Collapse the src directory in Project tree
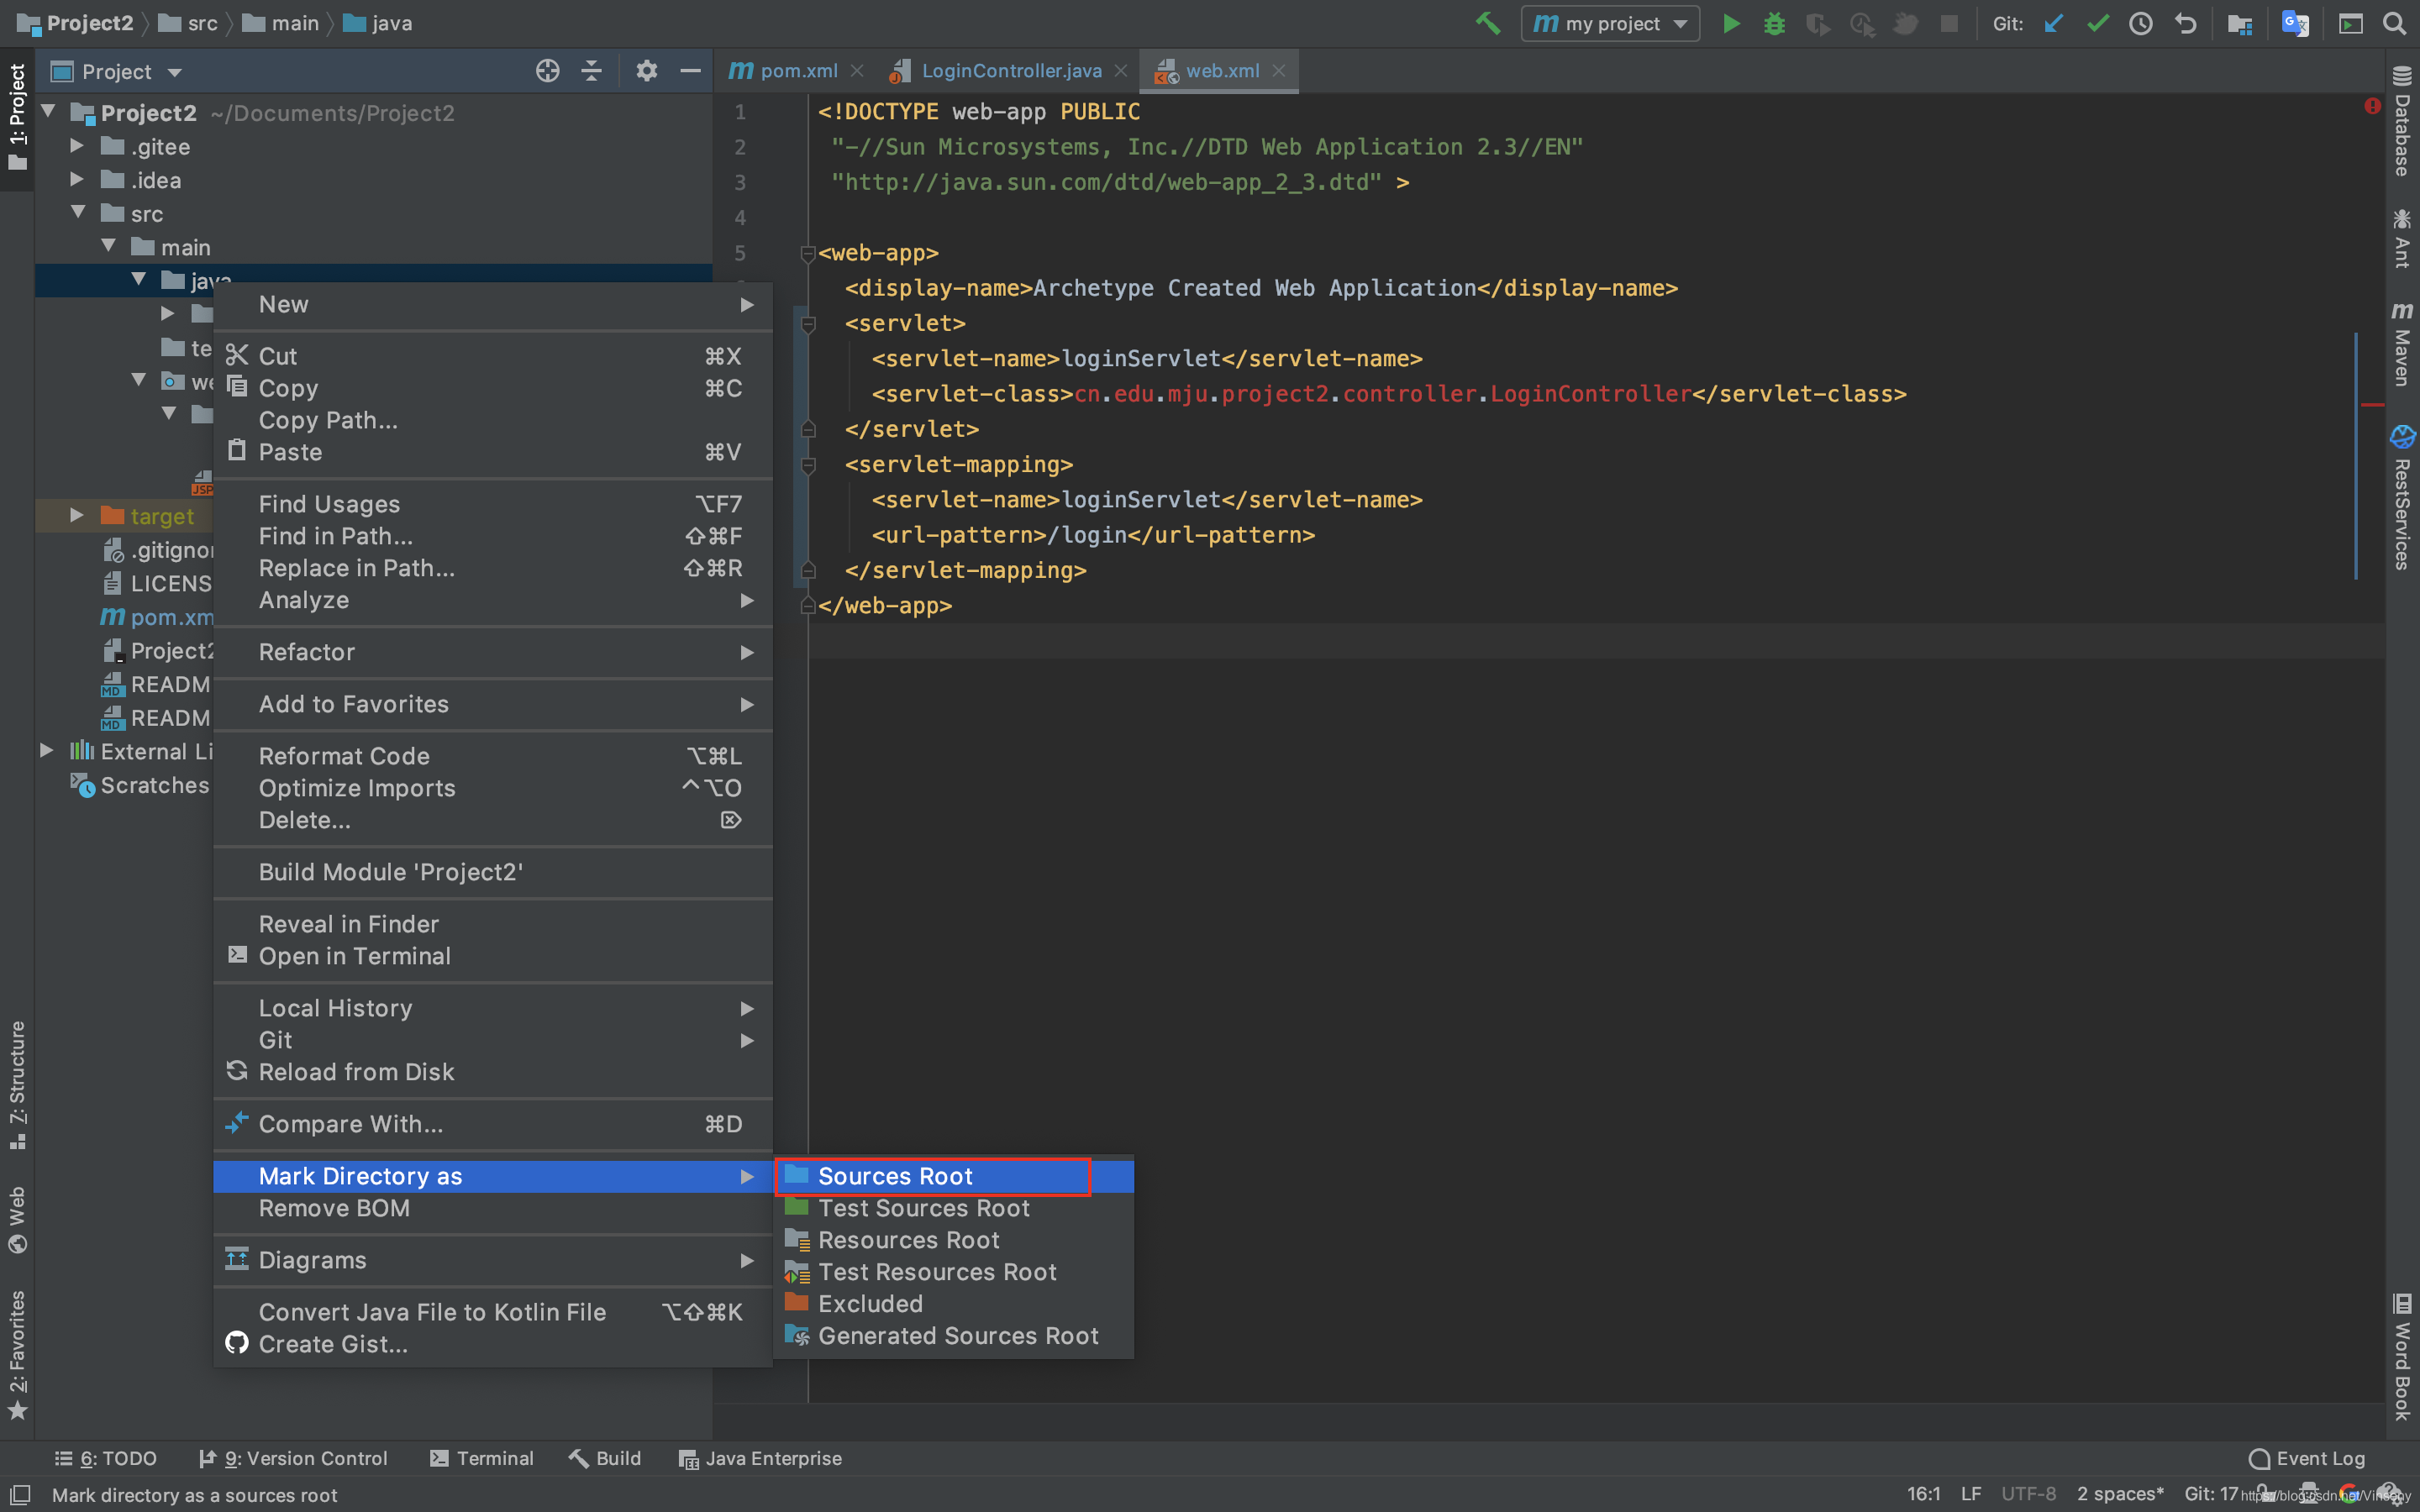The width and height of the screenshot is (2420, 1512). pos(77,212)
